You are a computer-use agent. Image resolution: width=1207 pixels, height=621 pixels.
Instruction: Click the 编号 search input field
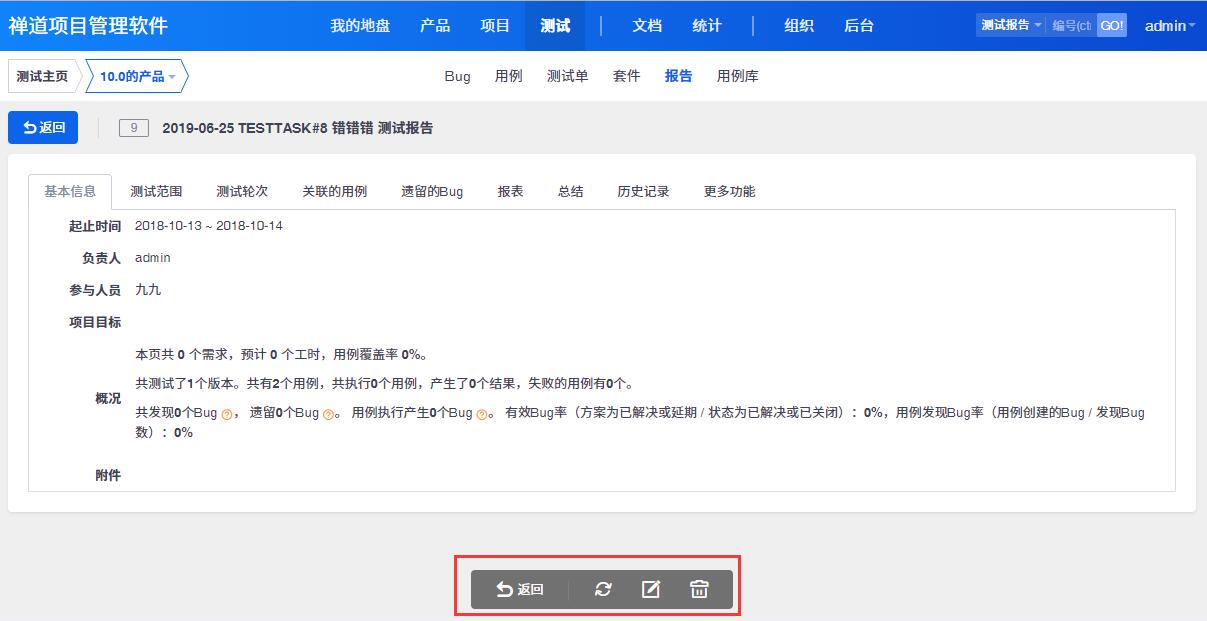(x=1071, y=25)
